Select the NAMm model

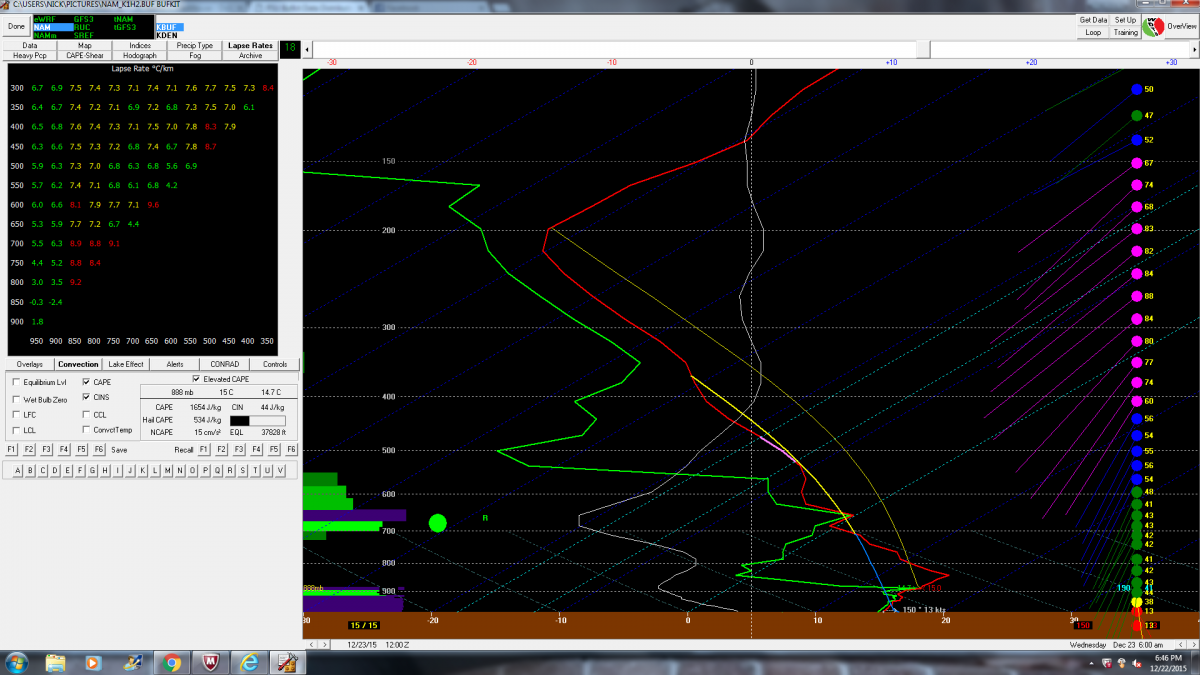tap(45, 35)
